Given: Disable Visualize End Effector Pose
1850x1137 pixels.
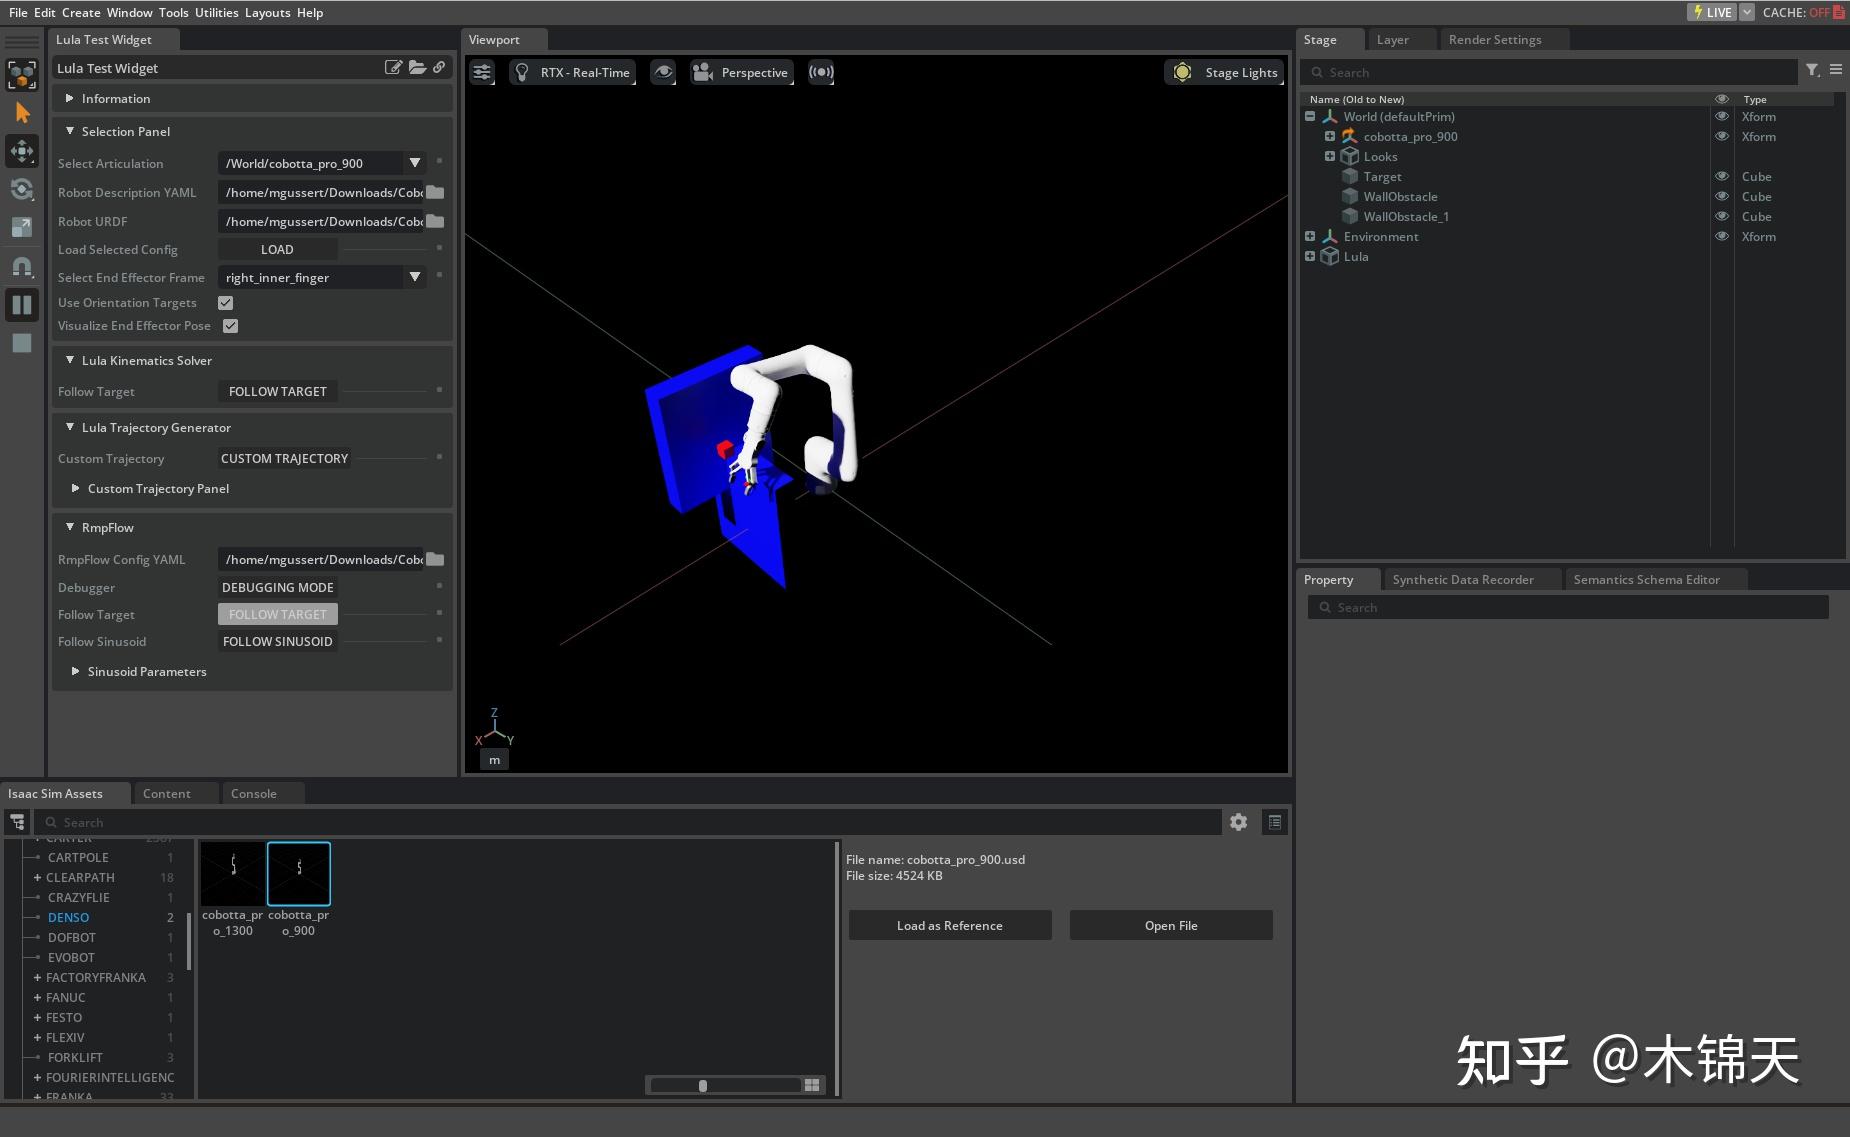Looking at the screenshot, I should click(x=230, y=325).
